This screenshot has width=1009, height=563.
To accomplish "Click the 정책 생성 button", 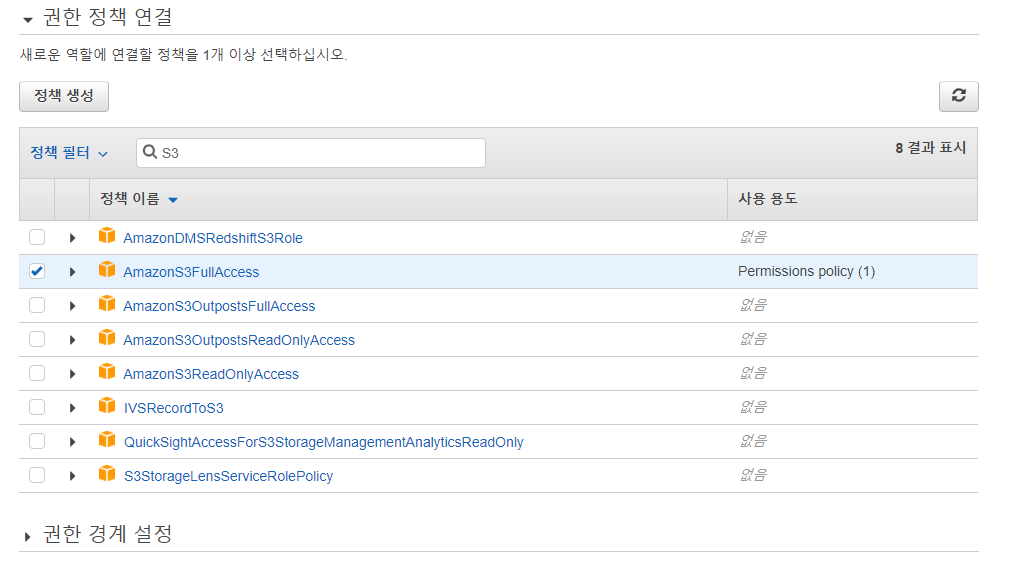I will [64, 96].
